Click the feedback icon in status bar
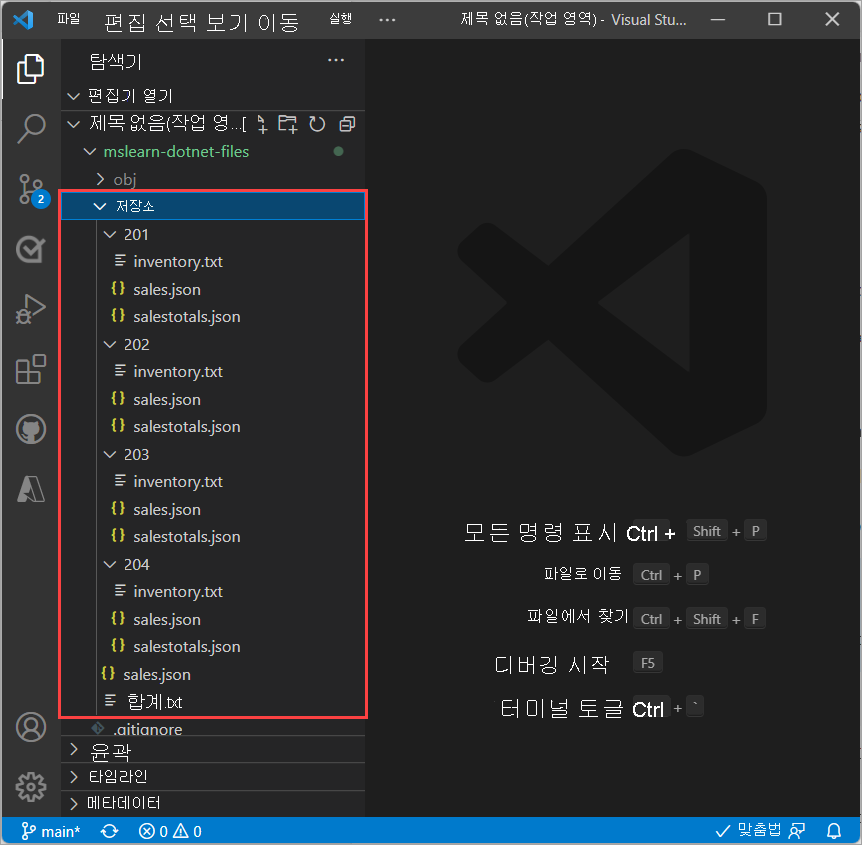 tap(797, 831)
